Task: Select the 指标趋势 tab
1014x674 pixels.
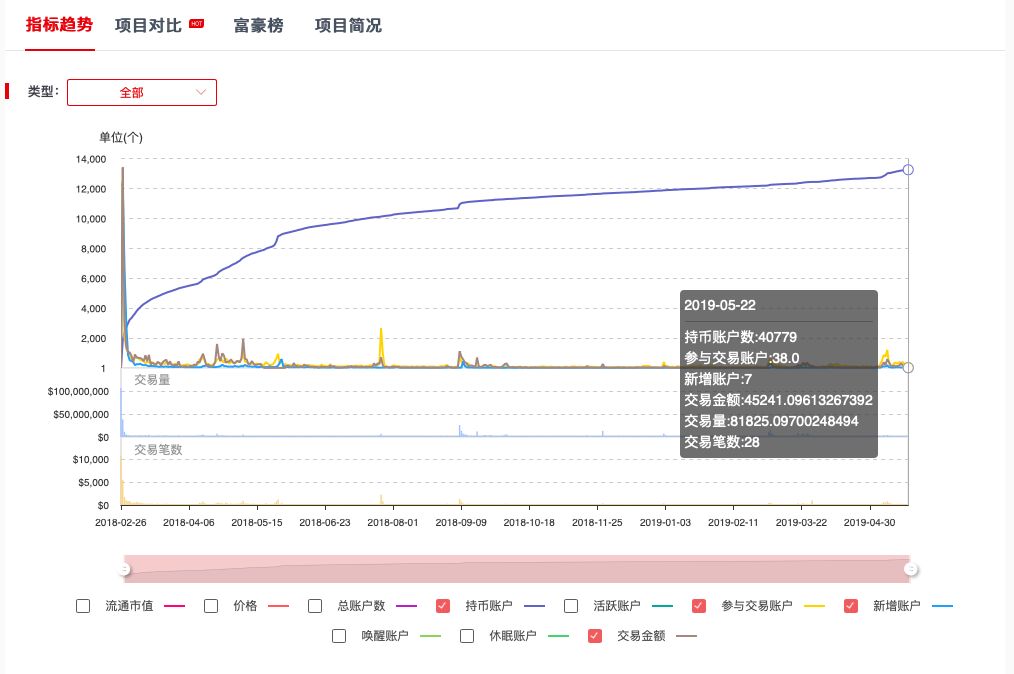Action: (x=59, y=25)
